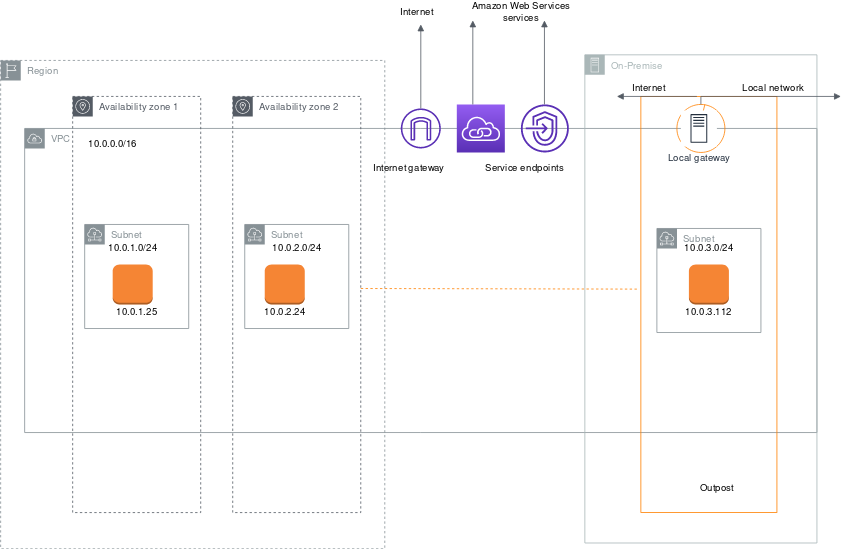848x549 pixels.
Task: Click the Internet label above the gateway
Action: click(x=417, y=12)
